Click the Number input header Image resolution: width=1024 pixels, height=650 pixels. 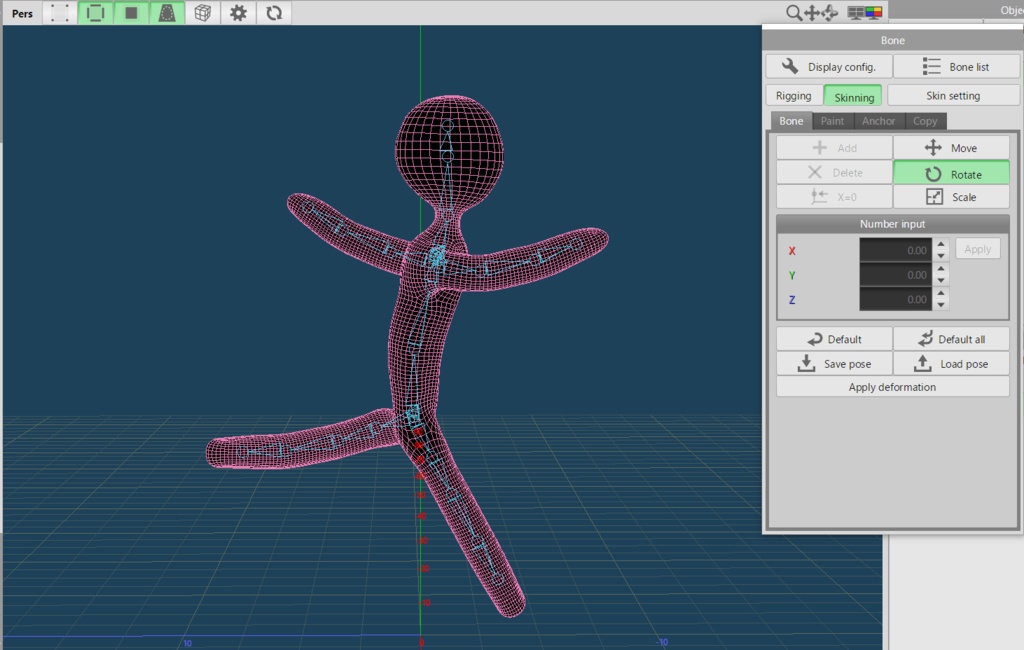point(892,223)
